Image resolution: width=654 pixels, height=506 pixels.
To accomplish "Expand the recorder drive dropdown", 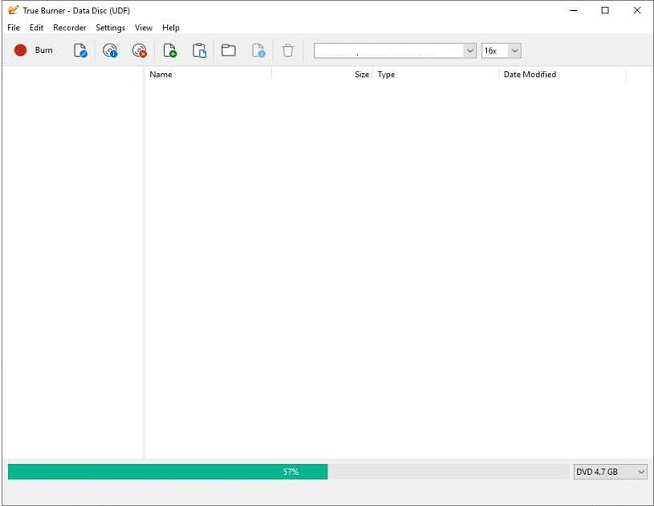I will click(469, 50).
